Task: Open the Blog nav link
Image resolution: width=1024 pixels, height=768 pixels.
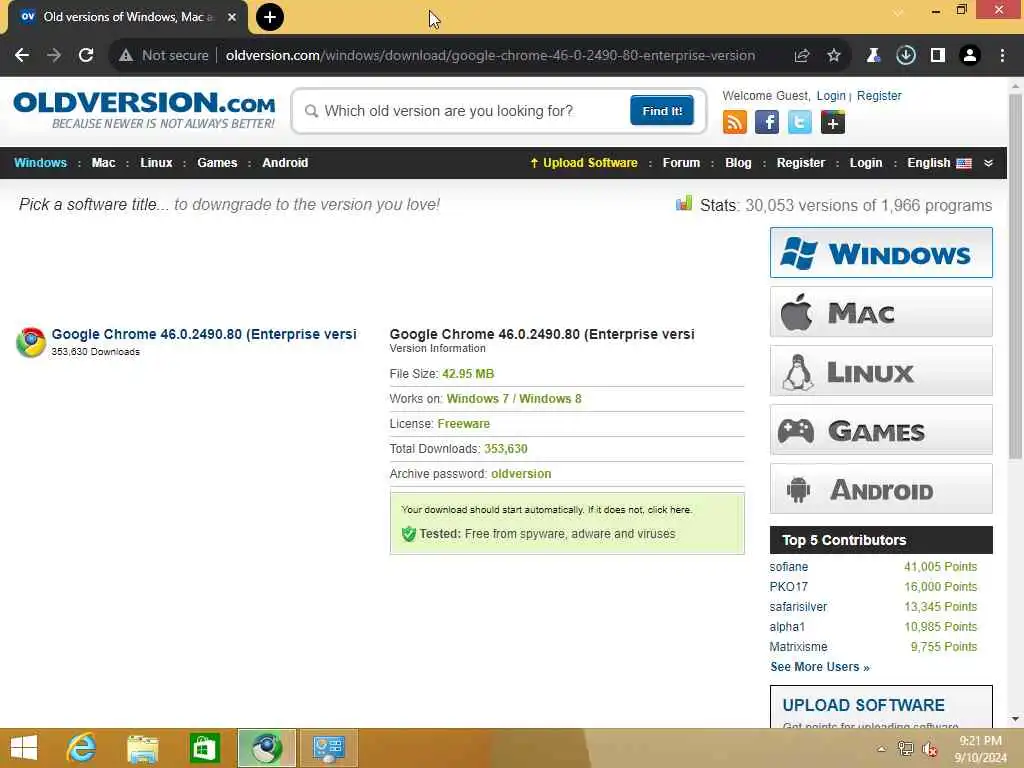Action: [738, 163]
